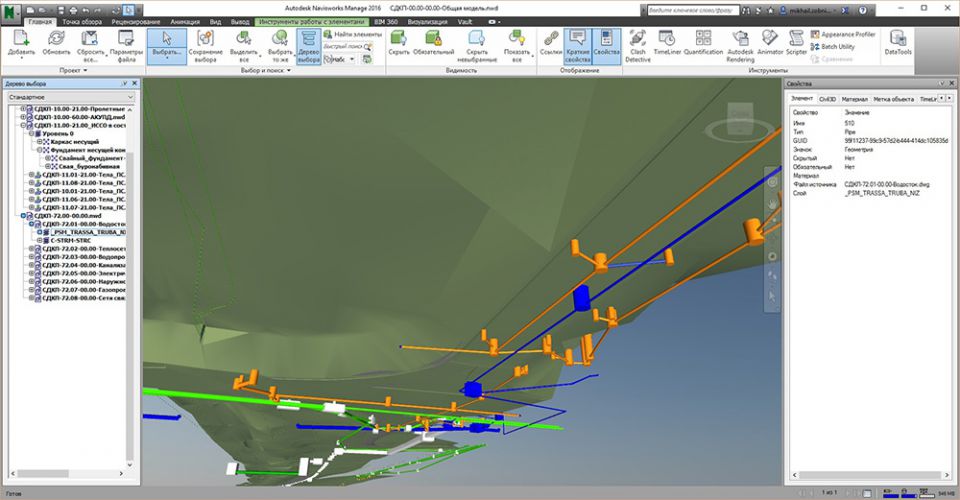Switch to the Точка обзора ribbon tab
Image resolution: width=960 pixels, height=500 pixels.
point(82,21)
